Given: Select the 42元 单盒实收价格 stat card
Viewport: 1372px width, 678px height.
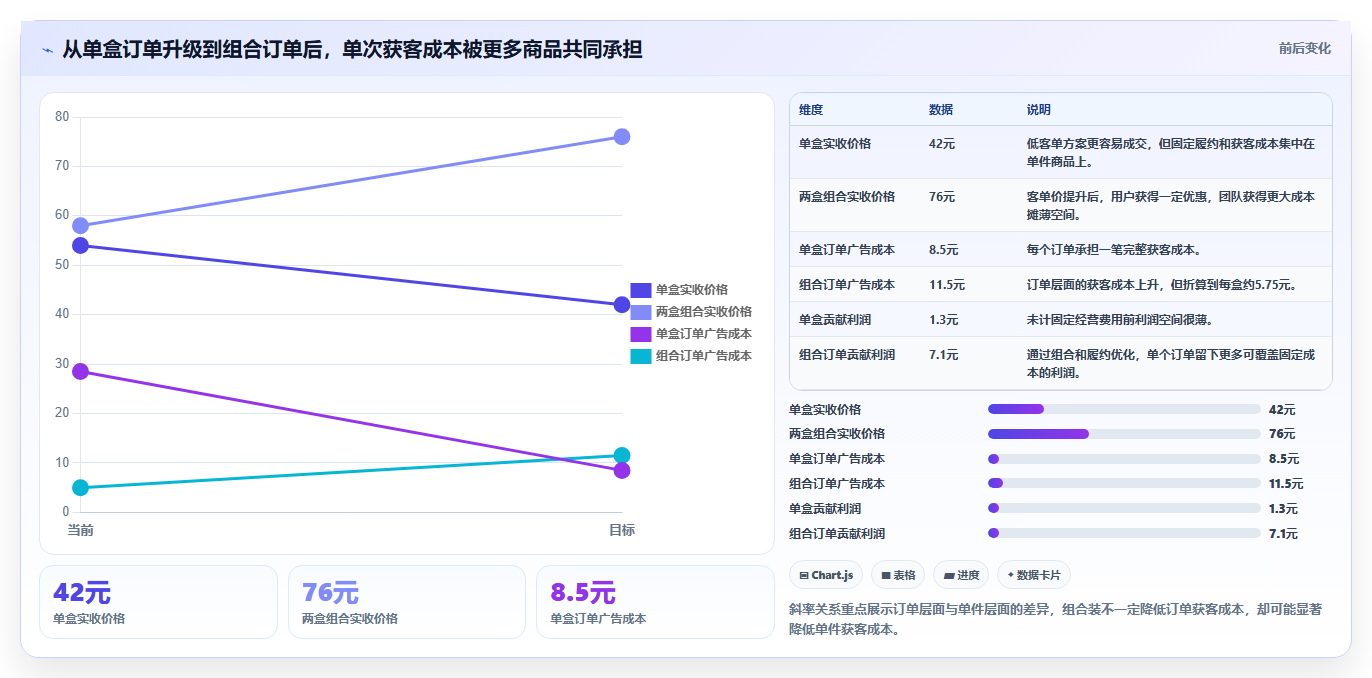Looking at the screenshot, I should (x=158, y=602).
